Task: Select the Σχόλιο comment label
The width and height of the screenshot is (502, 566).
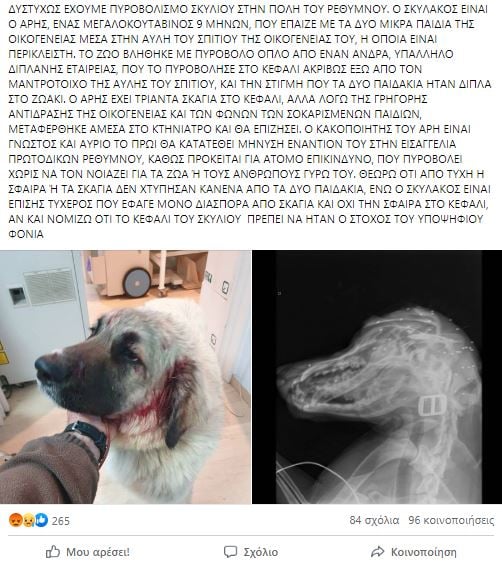Action: 261,552
